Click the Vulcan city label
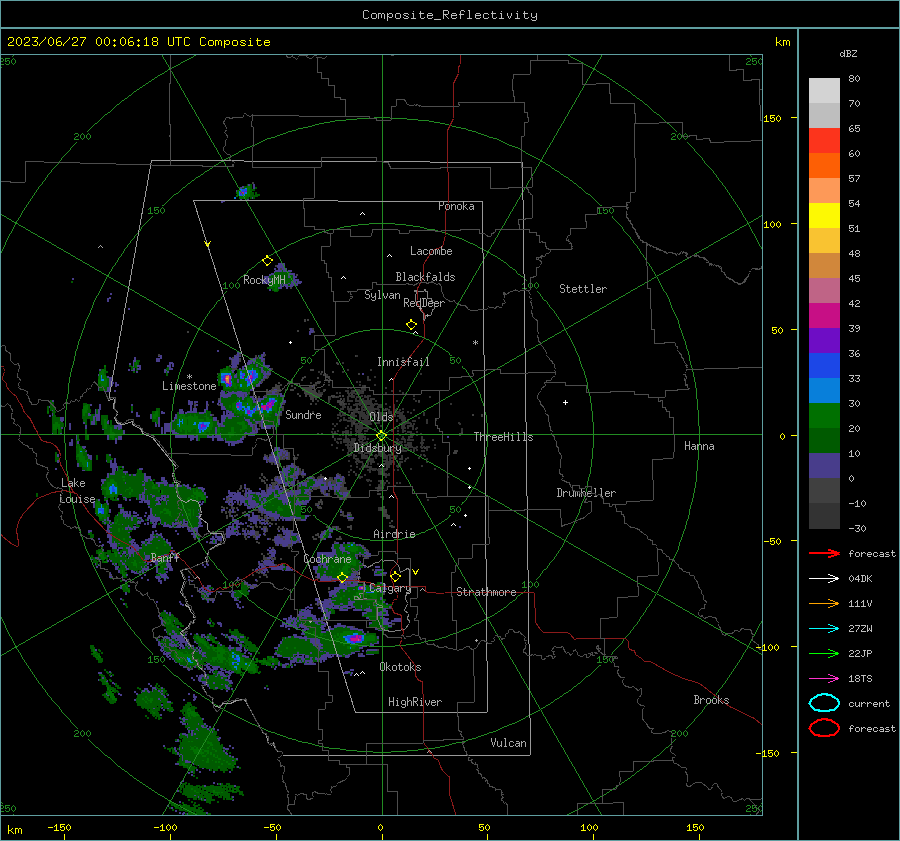This screenshot has height=841, width=900. point(509,743)
